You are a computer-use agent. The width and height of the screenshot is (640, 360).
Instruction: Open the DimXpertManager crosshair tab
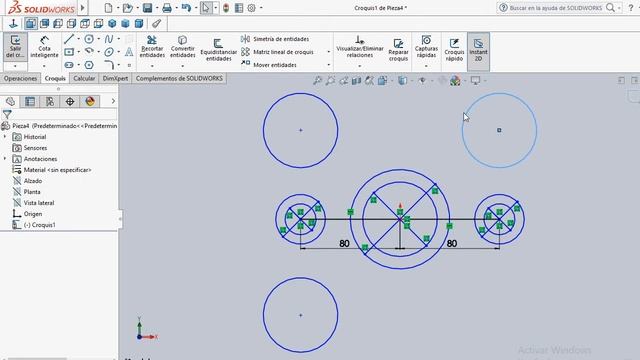70,101
